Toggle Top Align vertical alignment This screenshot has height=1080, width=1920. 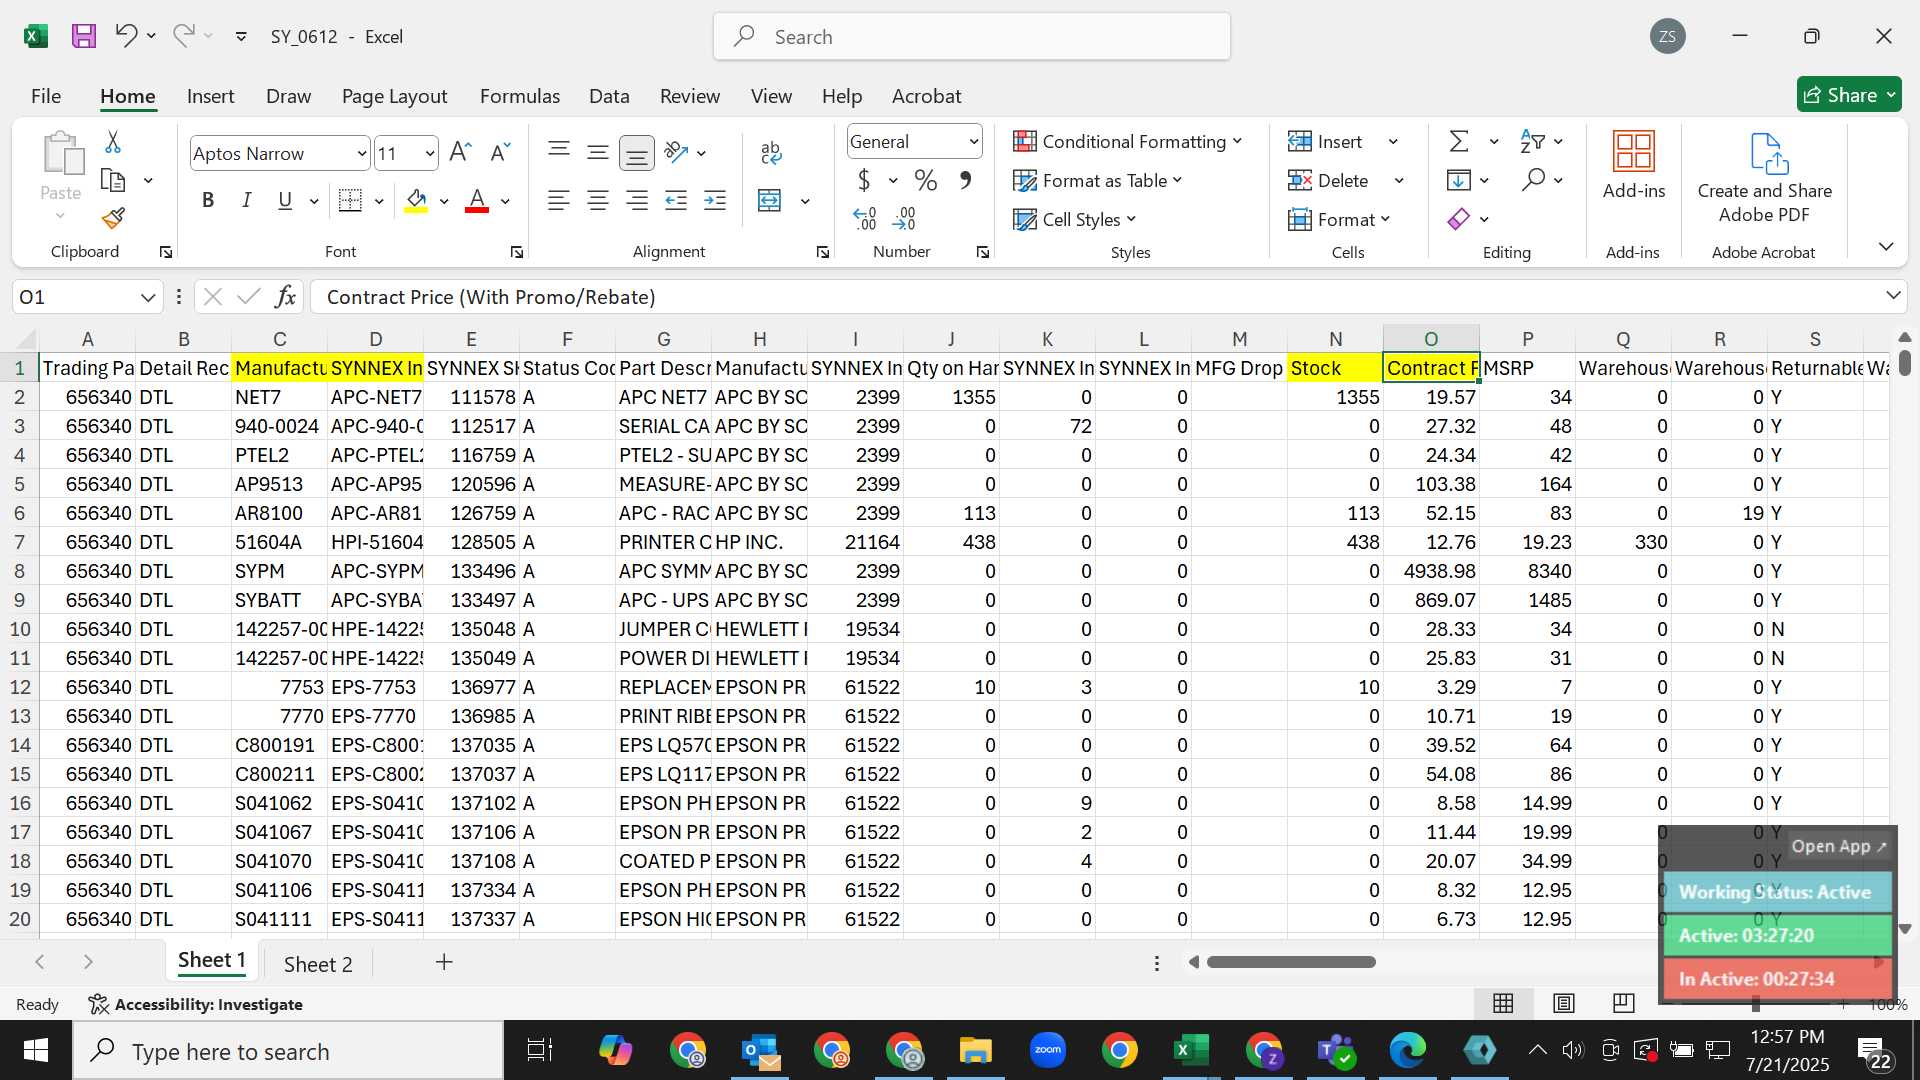click(x=559, y=152)
